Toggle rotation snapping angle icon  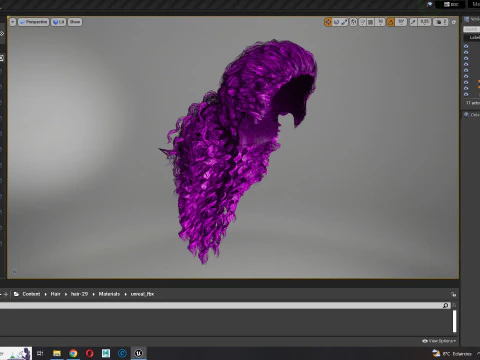point(390,22)
